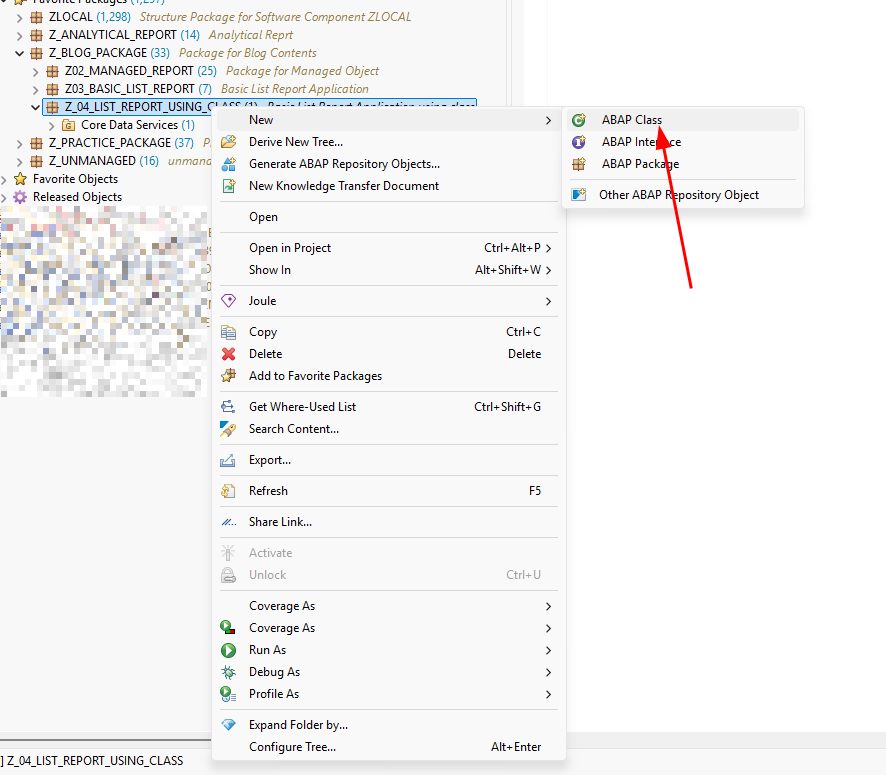
Task: Open the first Coverage As submenu
Action: click(388, 606)
